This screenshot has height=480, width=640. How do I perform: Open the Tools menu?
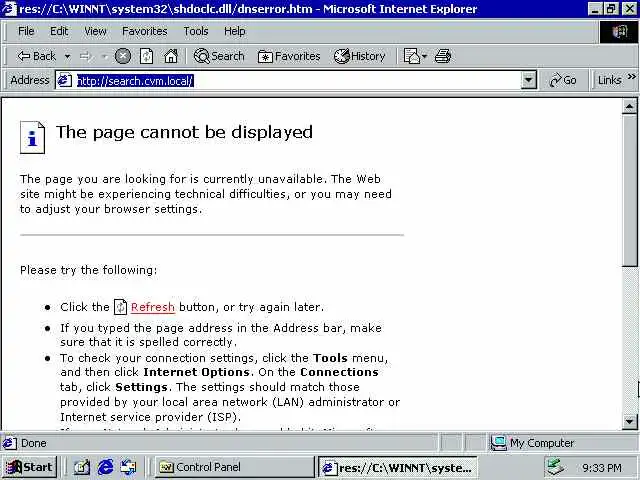(196, 31)
